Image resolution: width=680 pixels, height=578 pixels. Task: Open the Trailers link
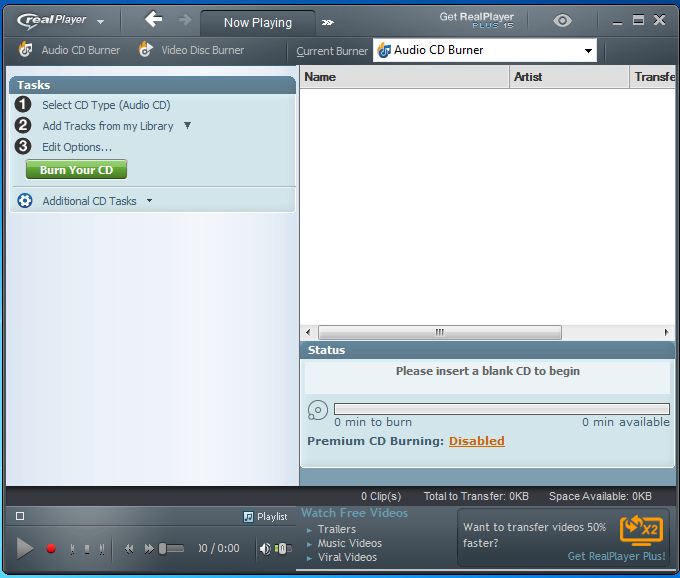[x=337, y=529]
